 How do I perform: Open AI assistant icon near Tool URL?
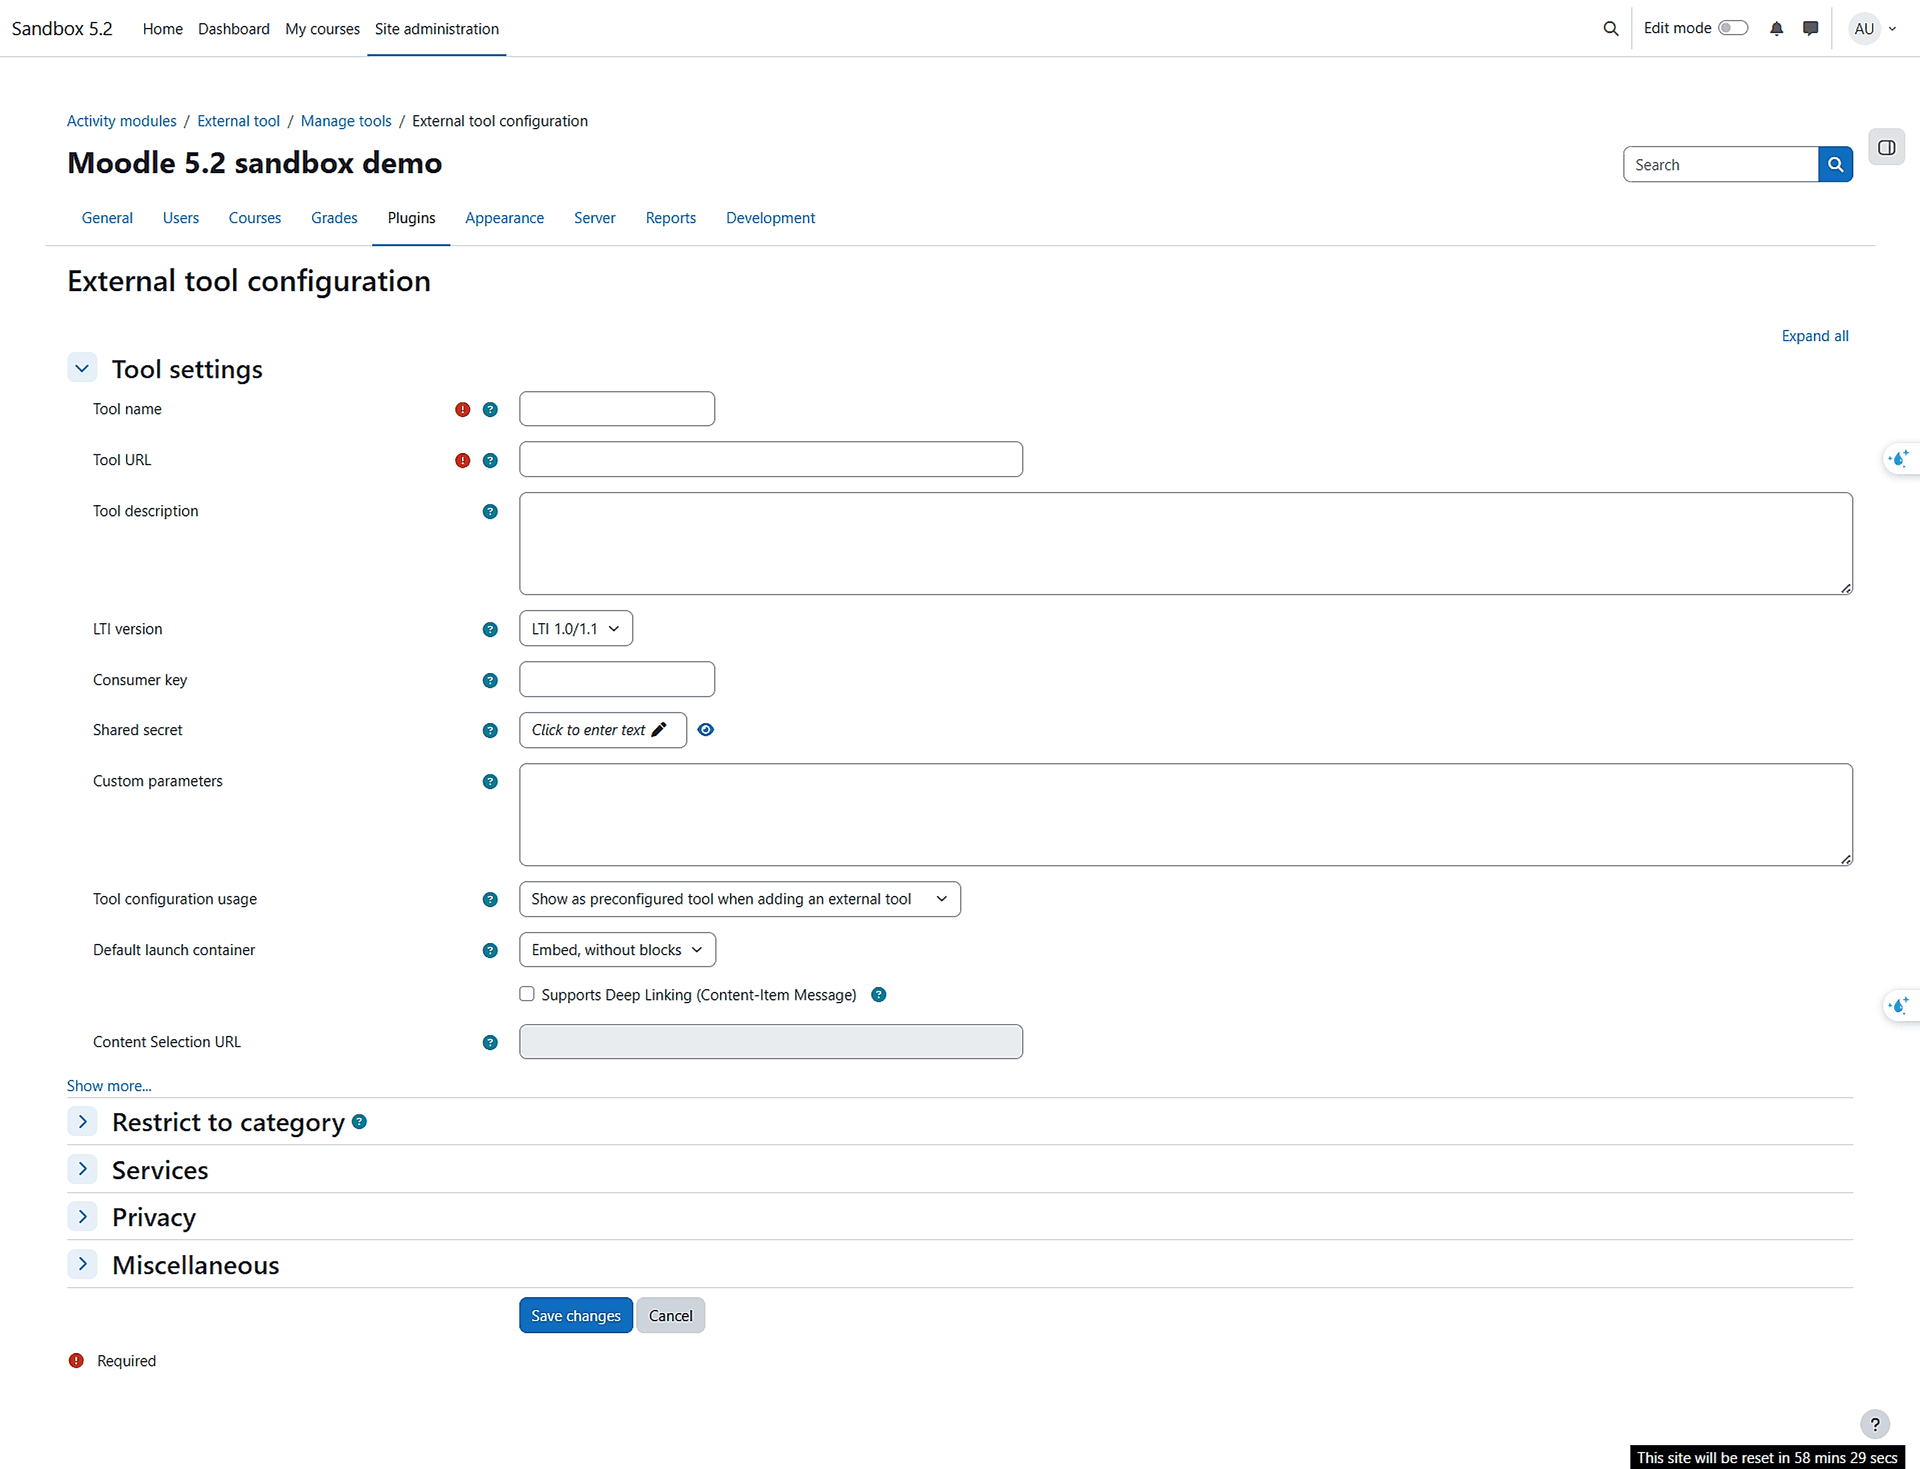(1899, 458)
